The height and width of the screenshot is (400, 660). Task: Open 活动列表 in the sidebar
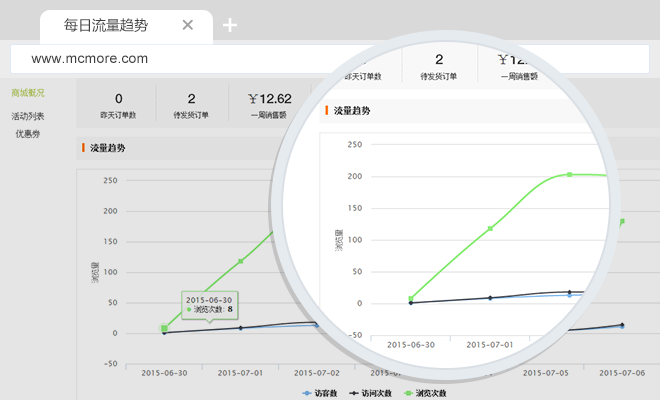(28, 116)
